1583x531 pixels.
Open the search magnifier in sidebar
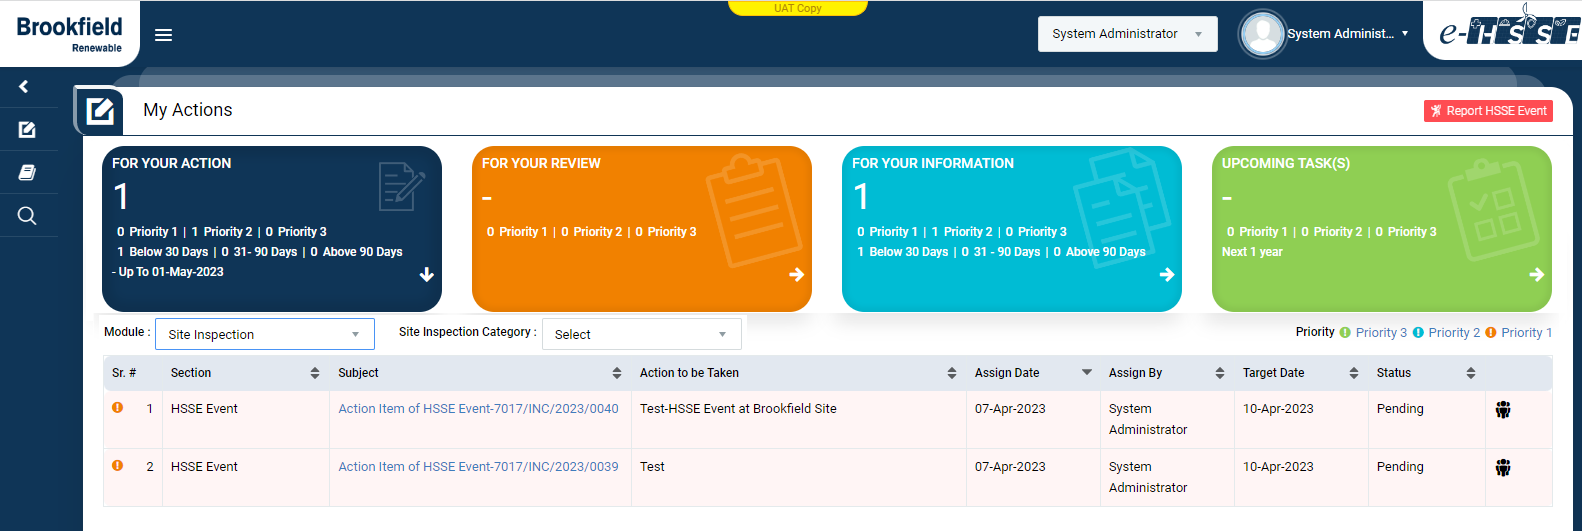click(x=27, y=216)
